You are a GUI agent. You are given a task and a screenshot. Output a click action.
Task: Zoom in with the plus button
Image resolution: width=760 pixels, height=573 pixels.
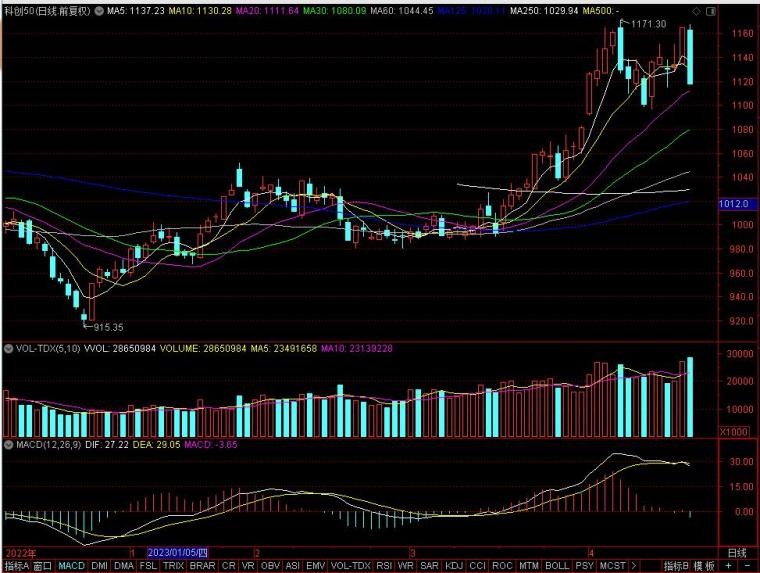coord(728,566)
